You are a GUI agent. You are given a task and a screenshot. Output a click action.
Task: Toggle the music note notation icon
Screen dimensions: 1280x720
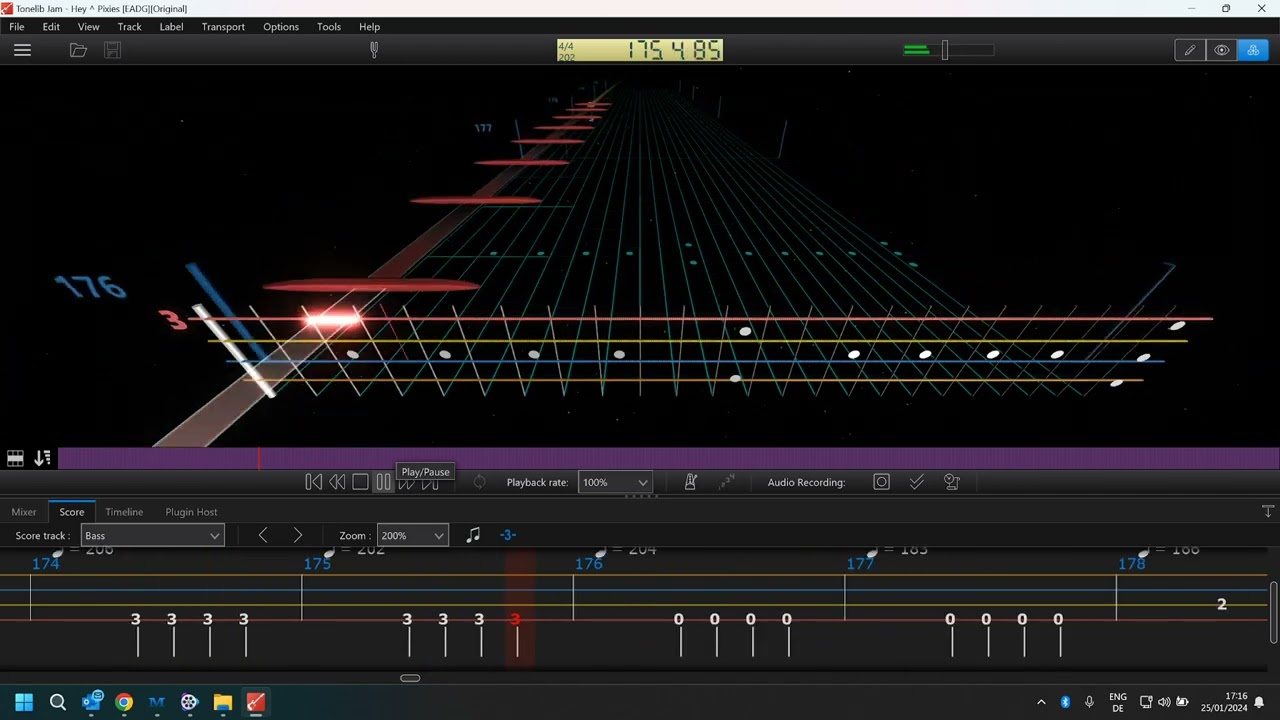pyautogui.click(x=473, y=536)
